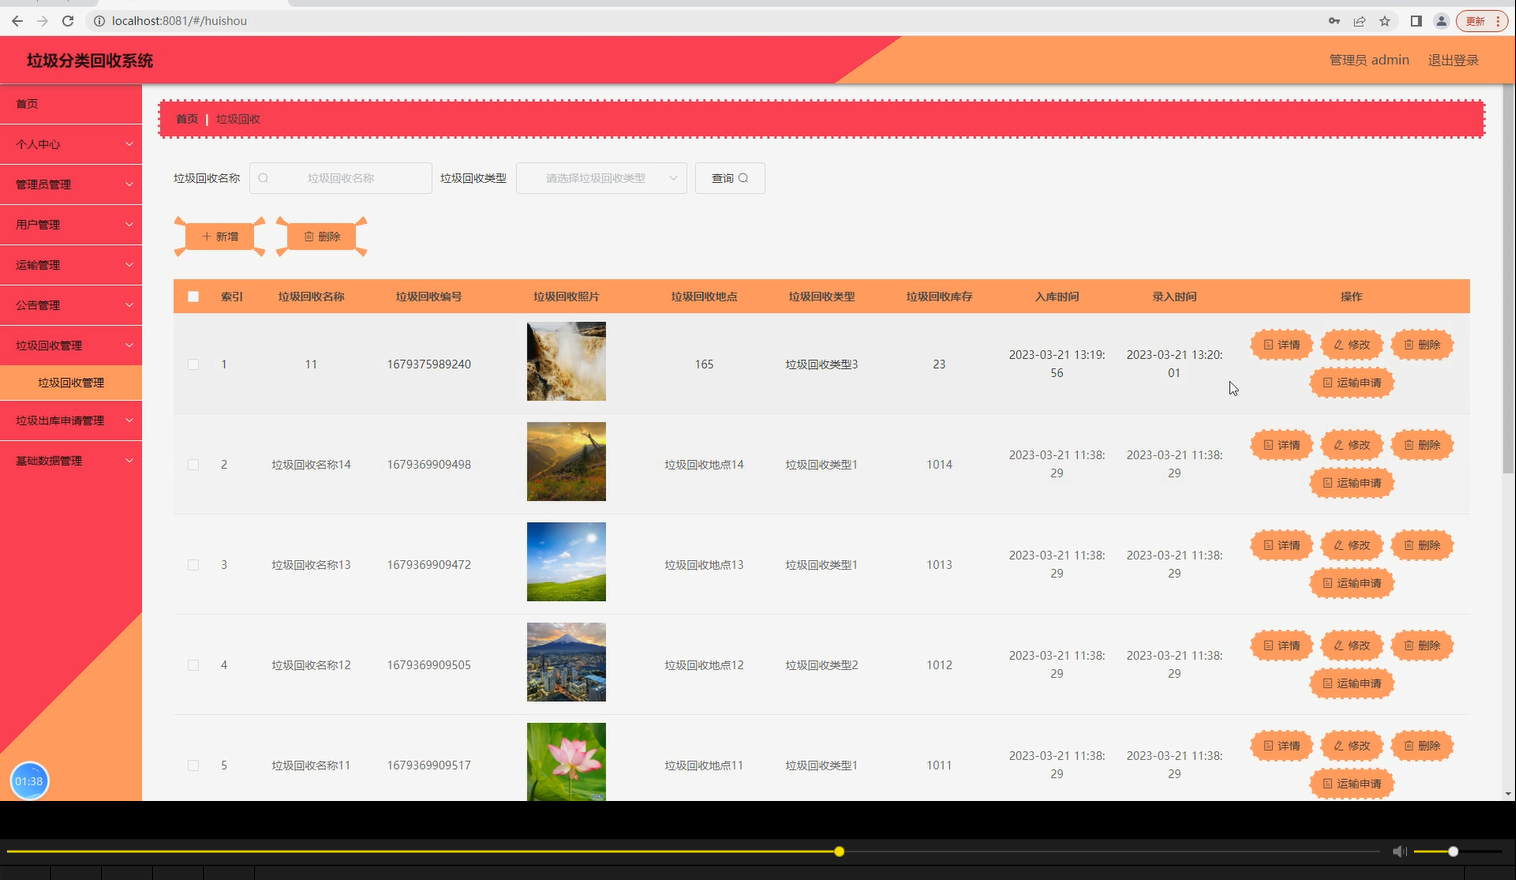The height and width of the screenshot is (880, 1516).
Task: Collapse 垃圾回收管理 parent sidebar menu
Action: point(71,345)
